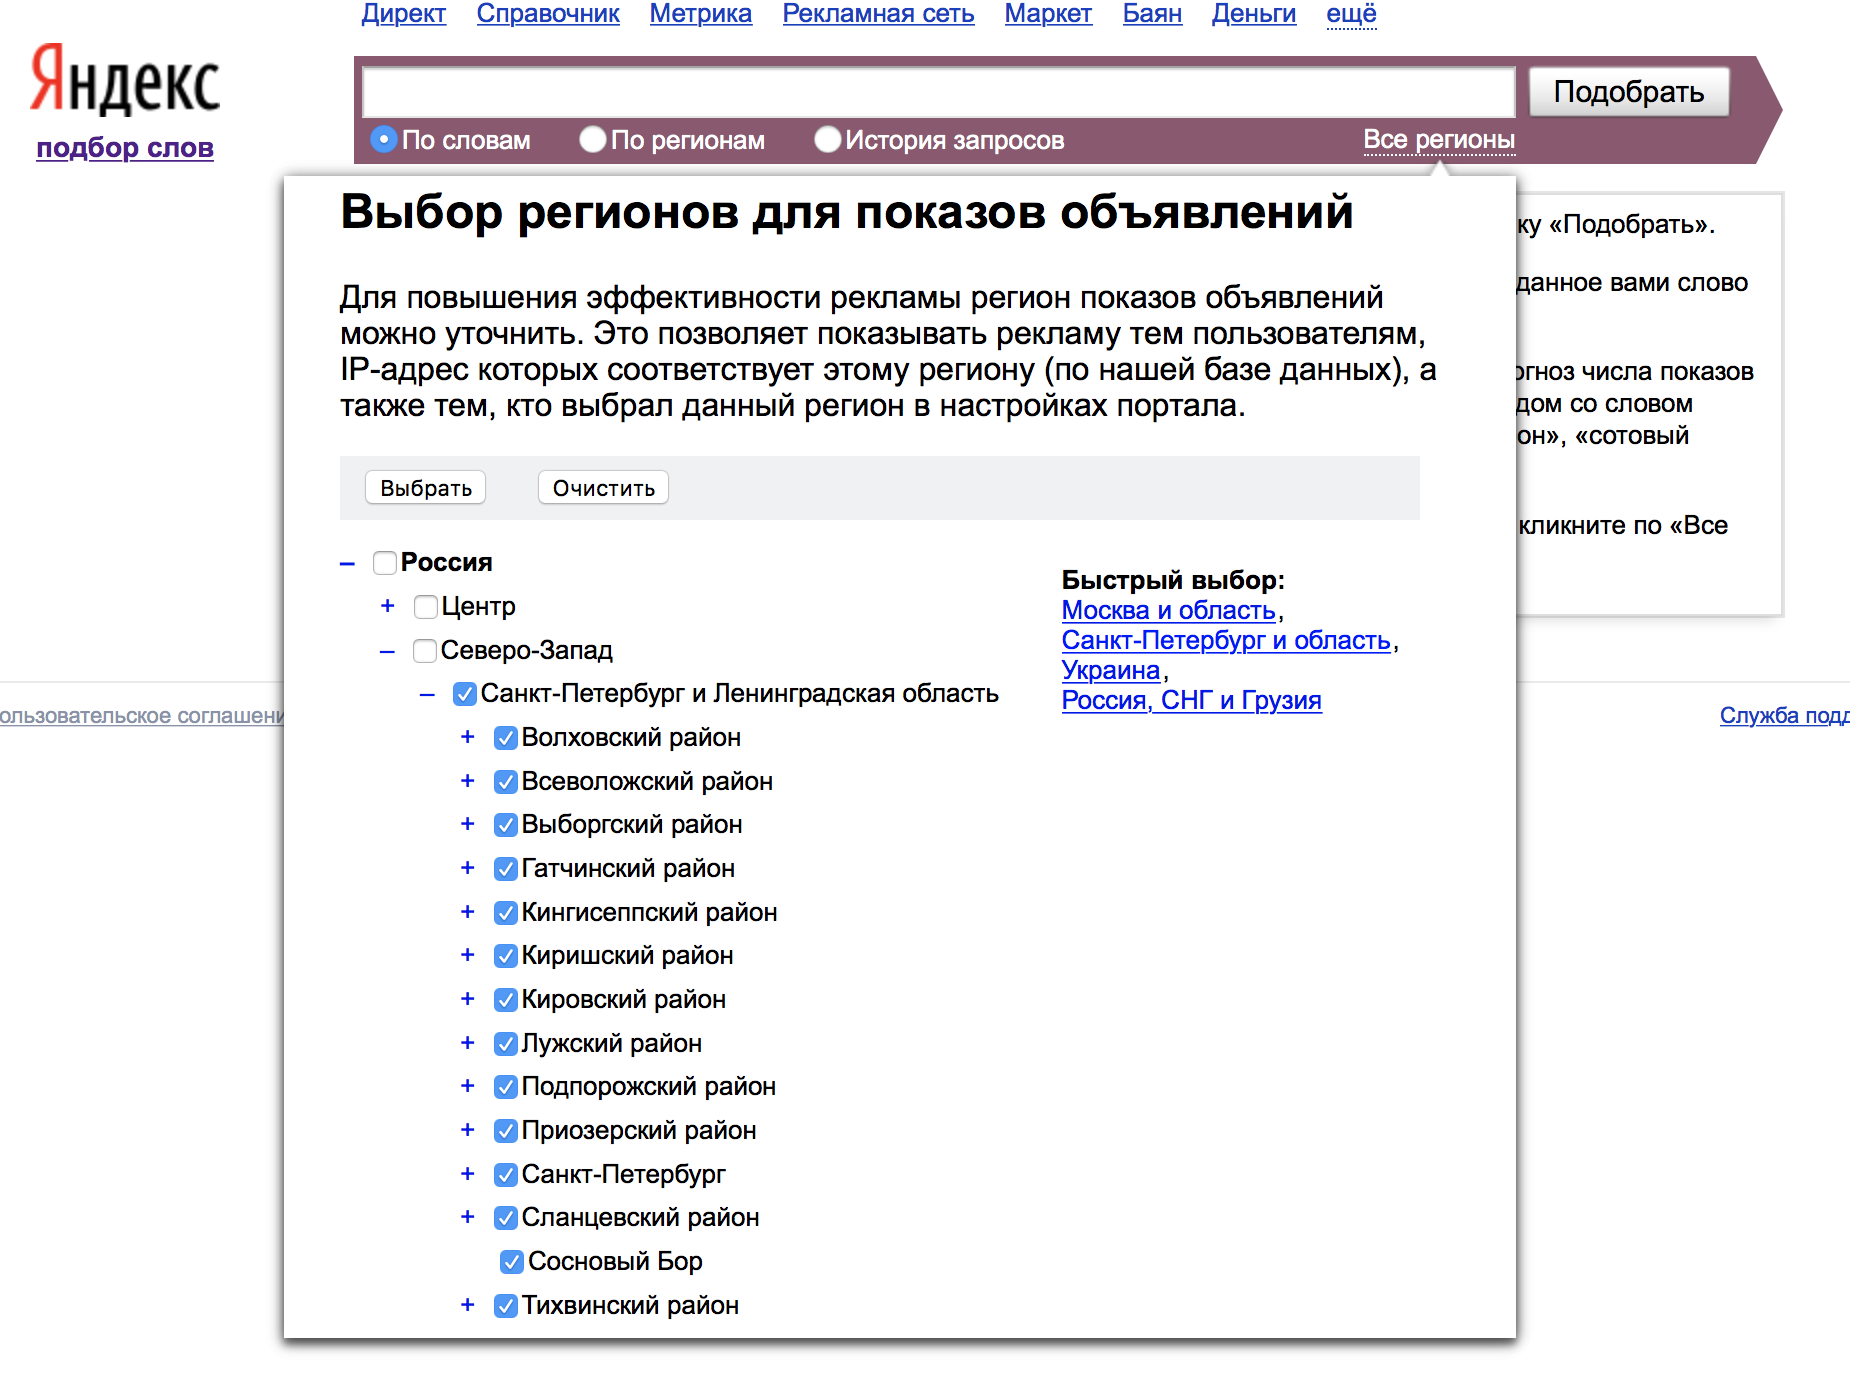Open the Директ menu link
The height and width of the screenshot is (1382, 1850).
point(403,14)
